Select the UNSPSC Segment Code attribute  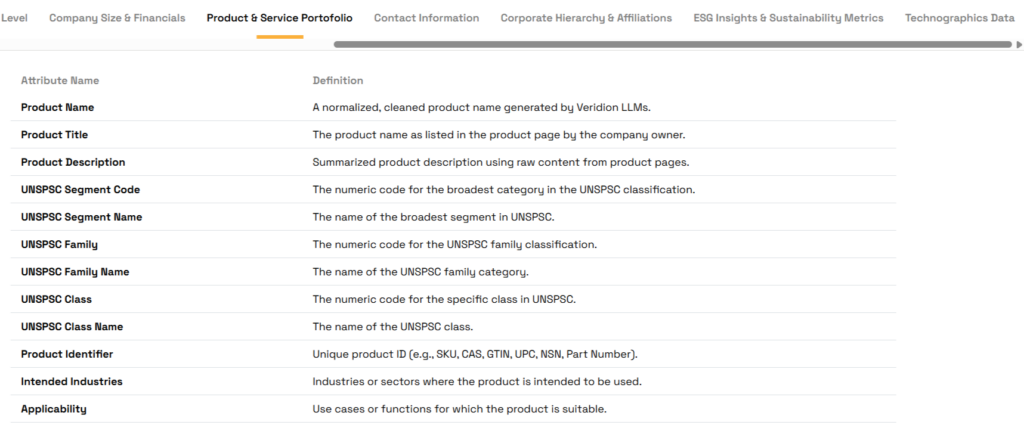tap(80, 189)
